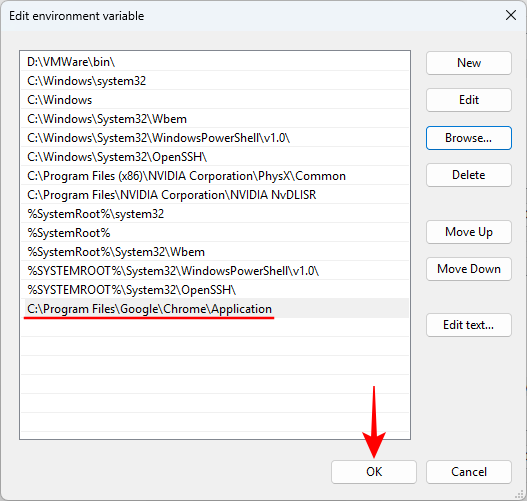Select C:\Windows\System32\OpenSSH\ row

click(215, 157)
